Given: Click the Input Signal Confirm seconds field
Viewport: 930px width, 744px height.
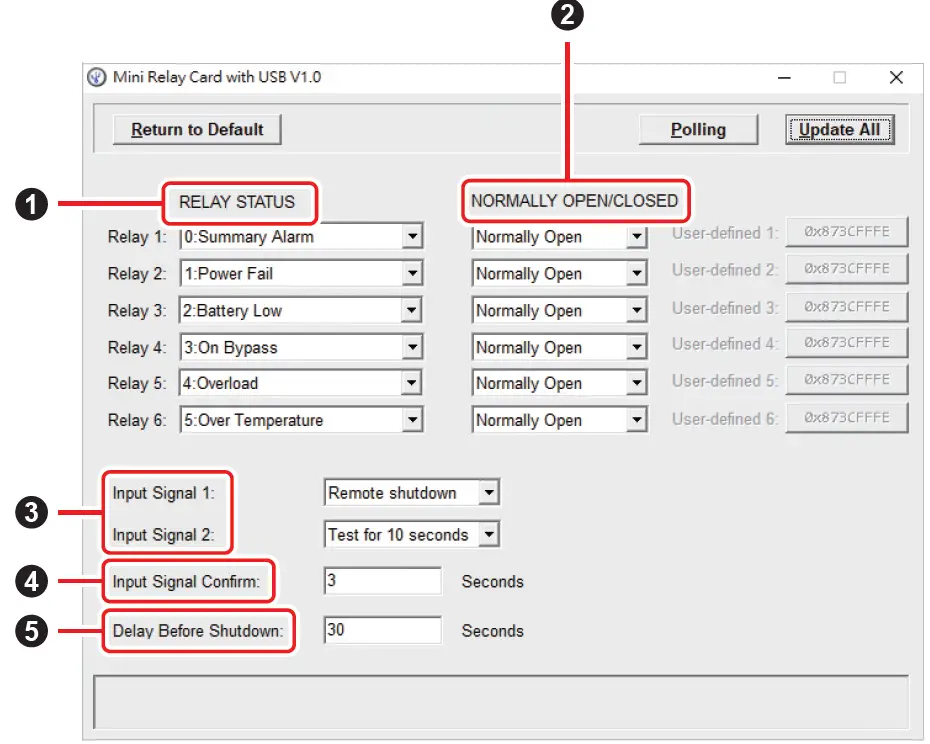Looking at the screenshot, I should click(x=383, y=580).
